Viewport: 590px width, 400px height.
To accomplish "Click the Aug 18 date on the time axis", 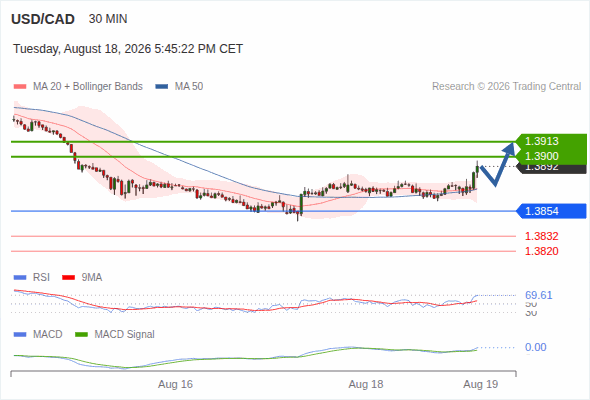I will (x=366, y=384).
